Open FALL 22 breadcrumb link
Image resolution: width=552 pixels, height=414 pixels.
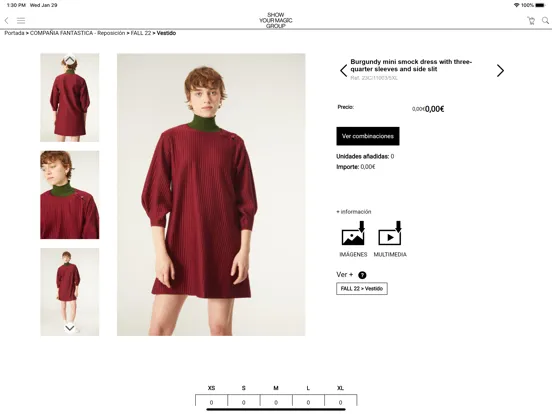[141, 33]
